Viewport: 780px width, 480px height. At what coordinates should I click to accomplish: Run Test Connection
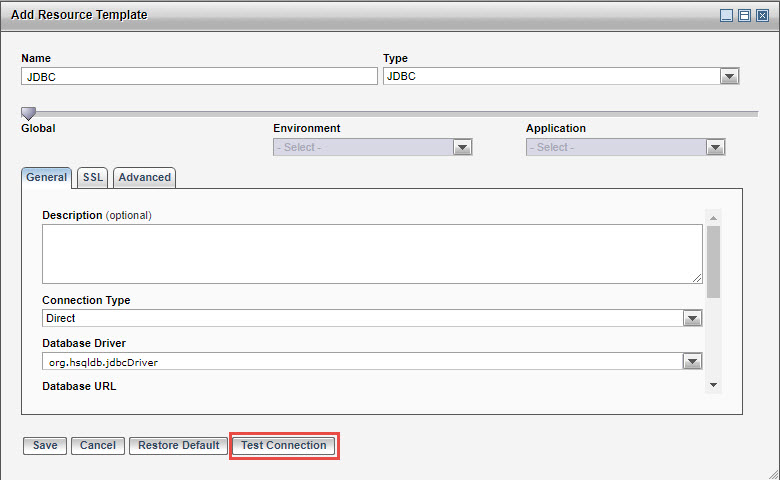point(283,445)
